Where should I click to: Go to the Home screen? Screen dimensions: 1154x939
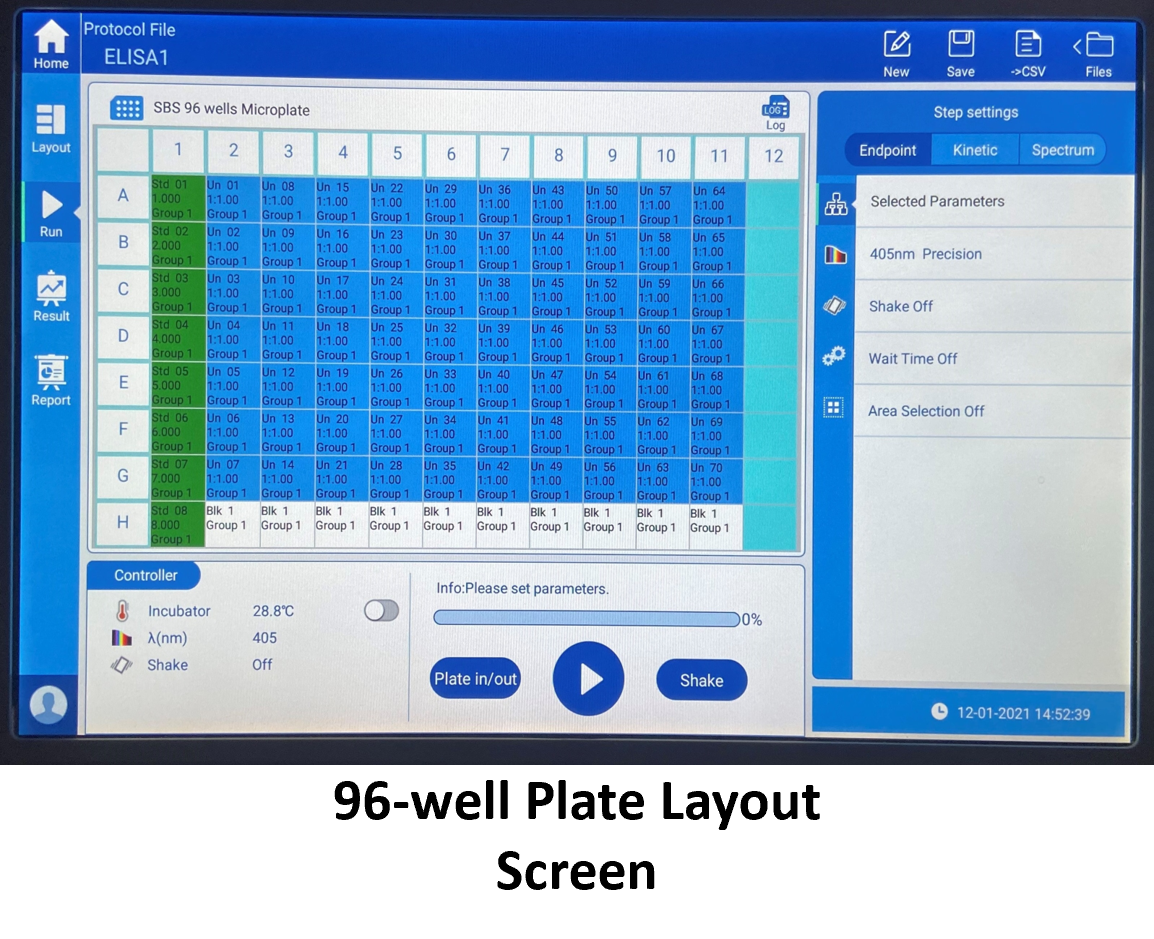51,45
